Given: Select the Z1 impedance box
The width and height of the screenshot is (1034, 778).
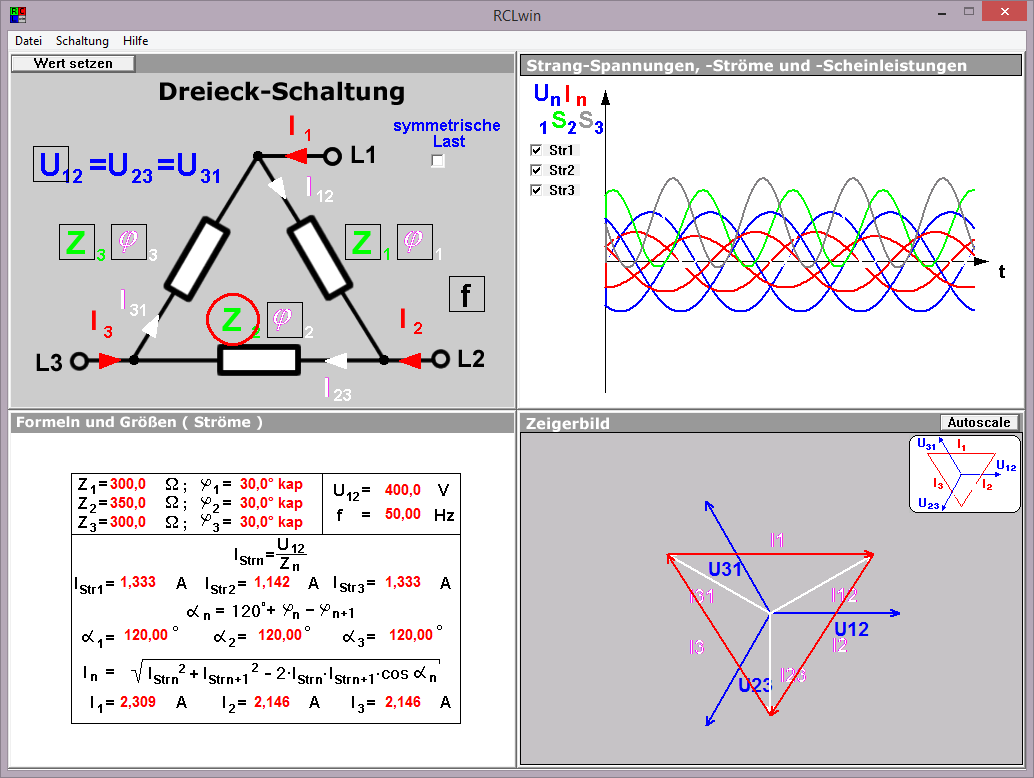Looking at the screenshot, I should coord(365,242).
